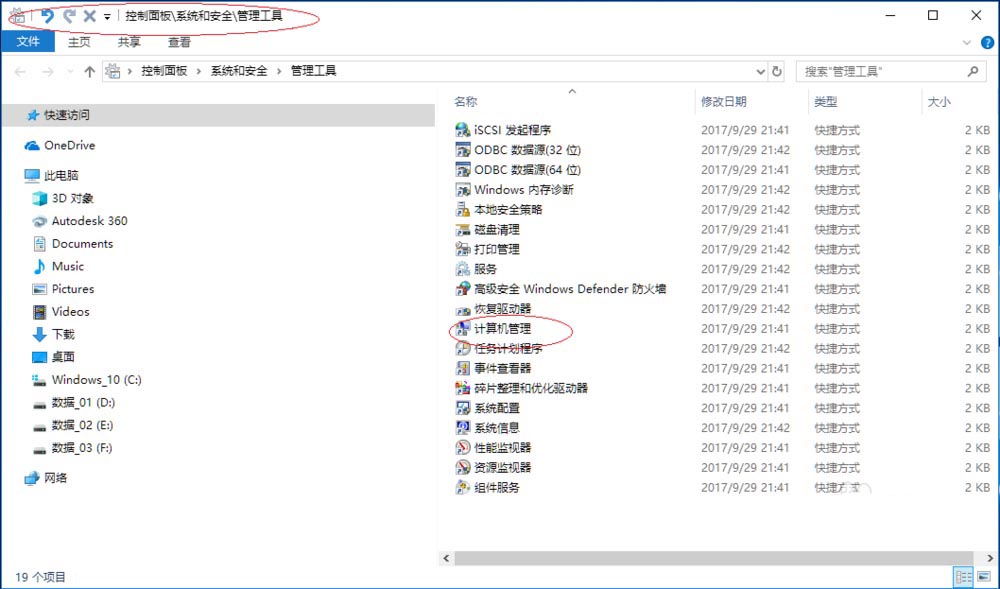The image size is (1000, 589).
Task: Switch to the 查看 ribbon tab
Action: [179, 42]
